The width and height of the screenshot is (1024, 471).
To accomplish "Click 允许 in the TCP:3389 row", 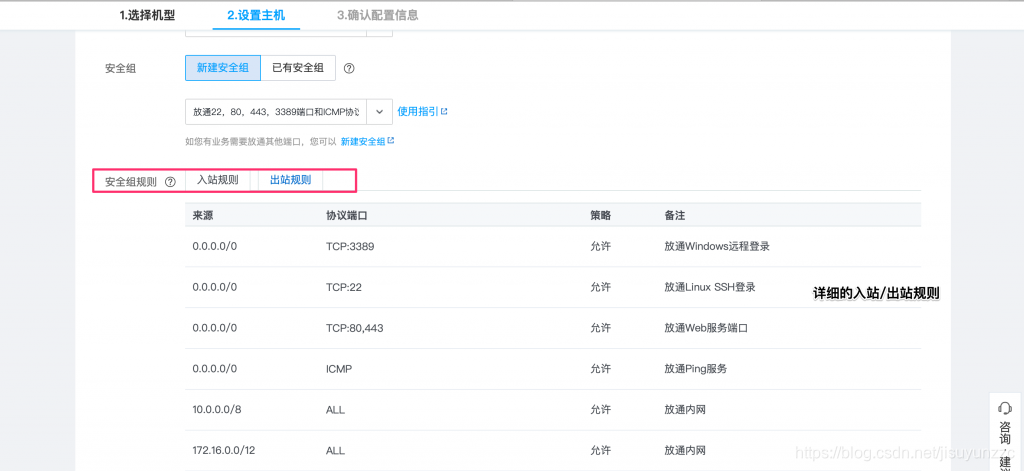I will (x=601, y=247).
